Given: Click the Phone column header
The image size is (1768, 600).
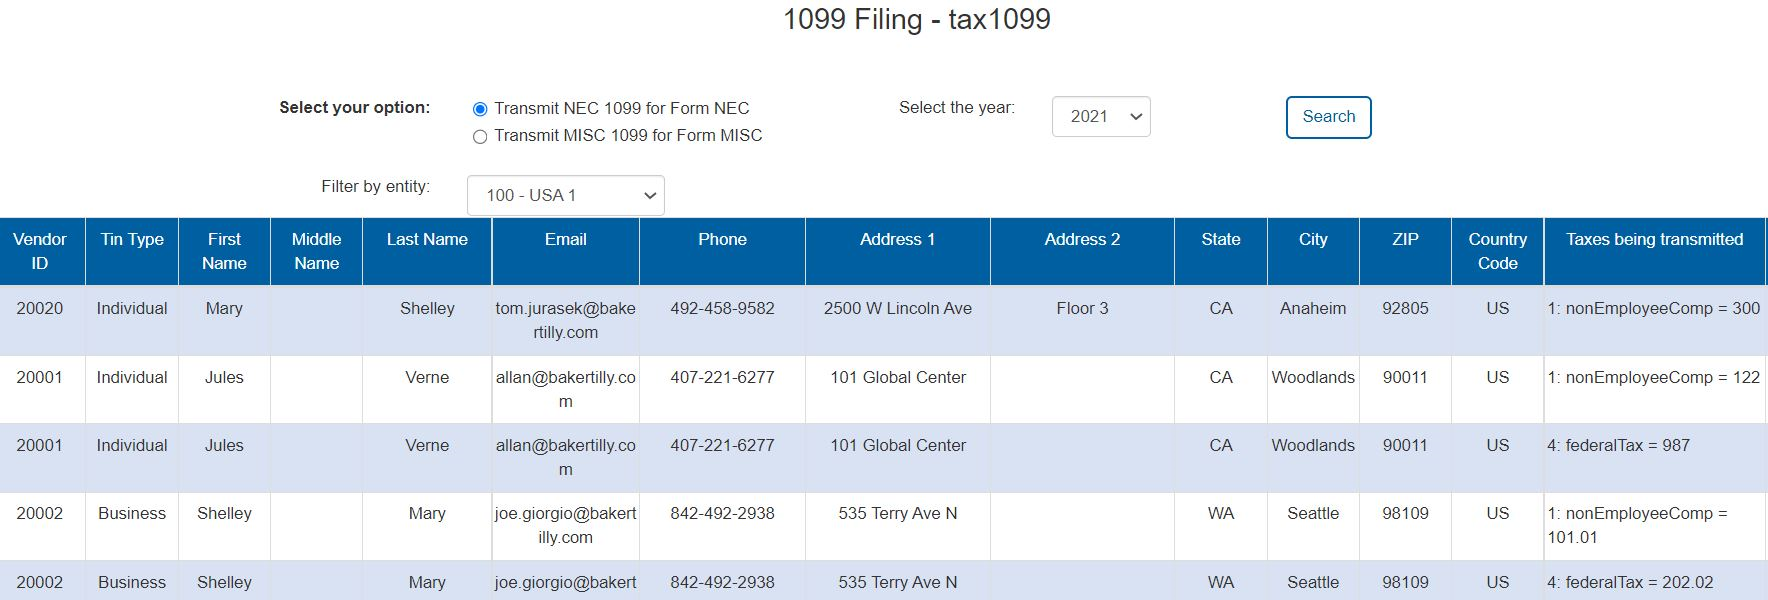Looking at the screenshot, I should (x=722, y=240).
